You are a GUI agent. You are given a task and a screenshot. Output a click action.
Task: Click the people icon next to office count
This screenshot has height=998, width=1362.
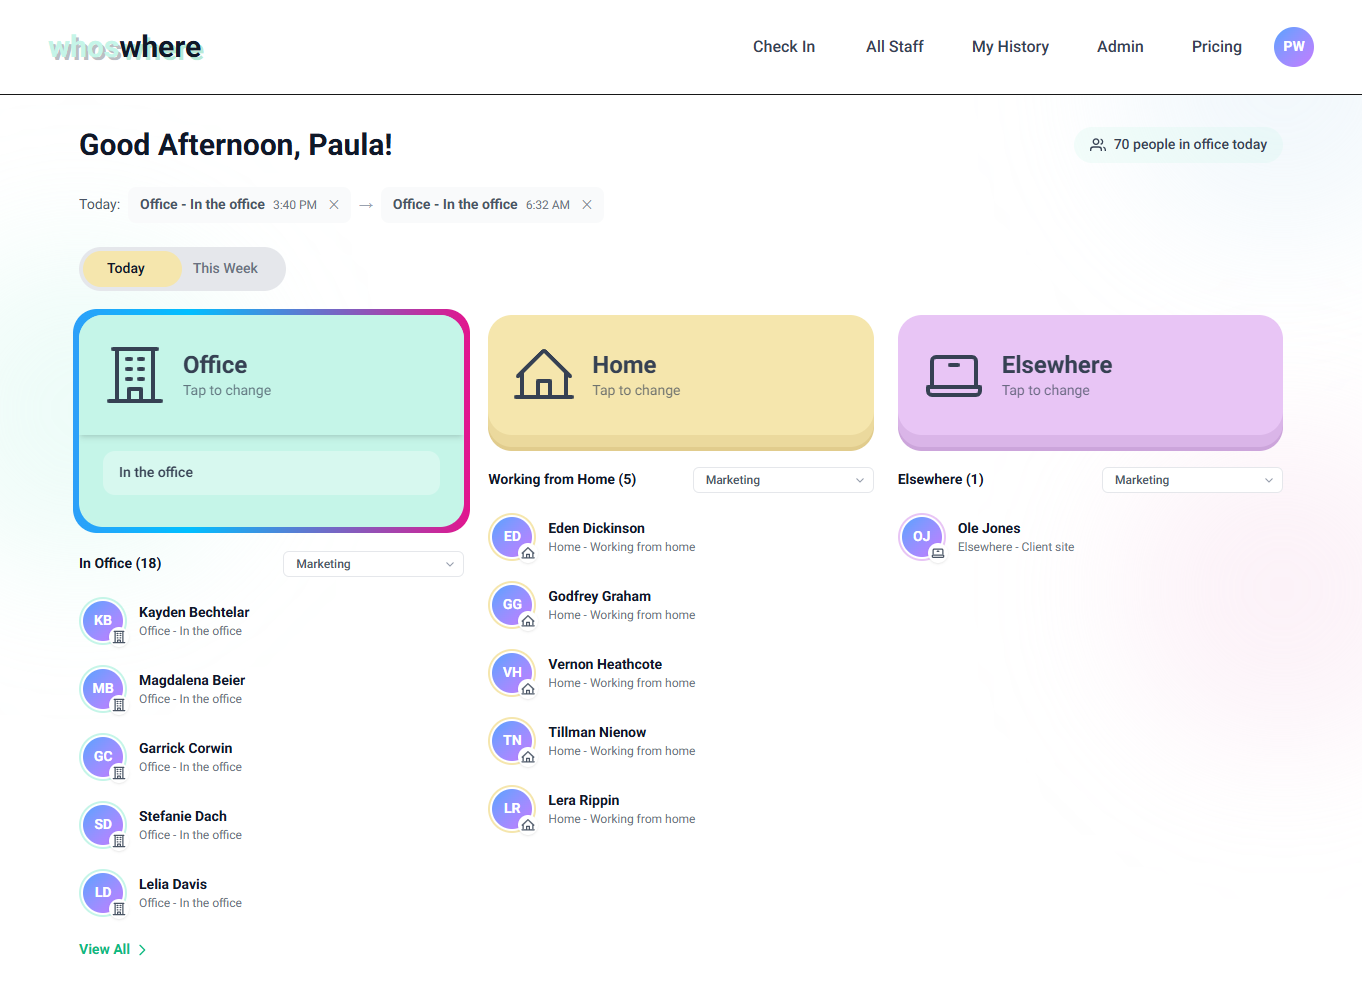click(x=1097, y=144)
